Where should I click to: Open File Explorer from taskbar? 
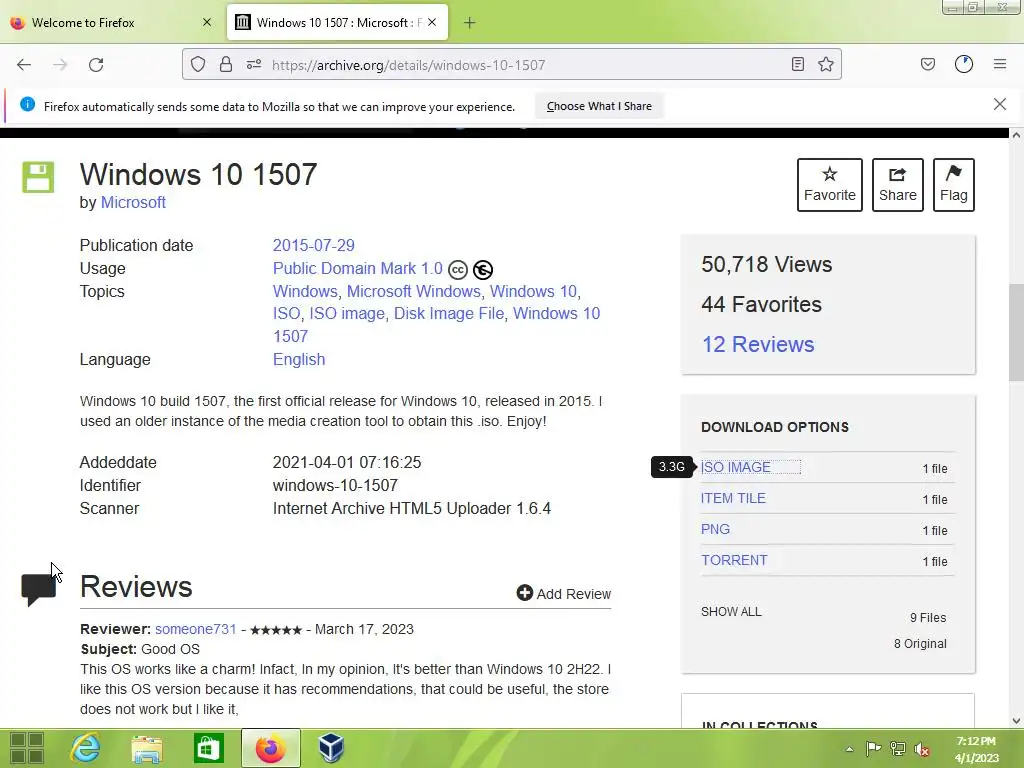(147, 748)
